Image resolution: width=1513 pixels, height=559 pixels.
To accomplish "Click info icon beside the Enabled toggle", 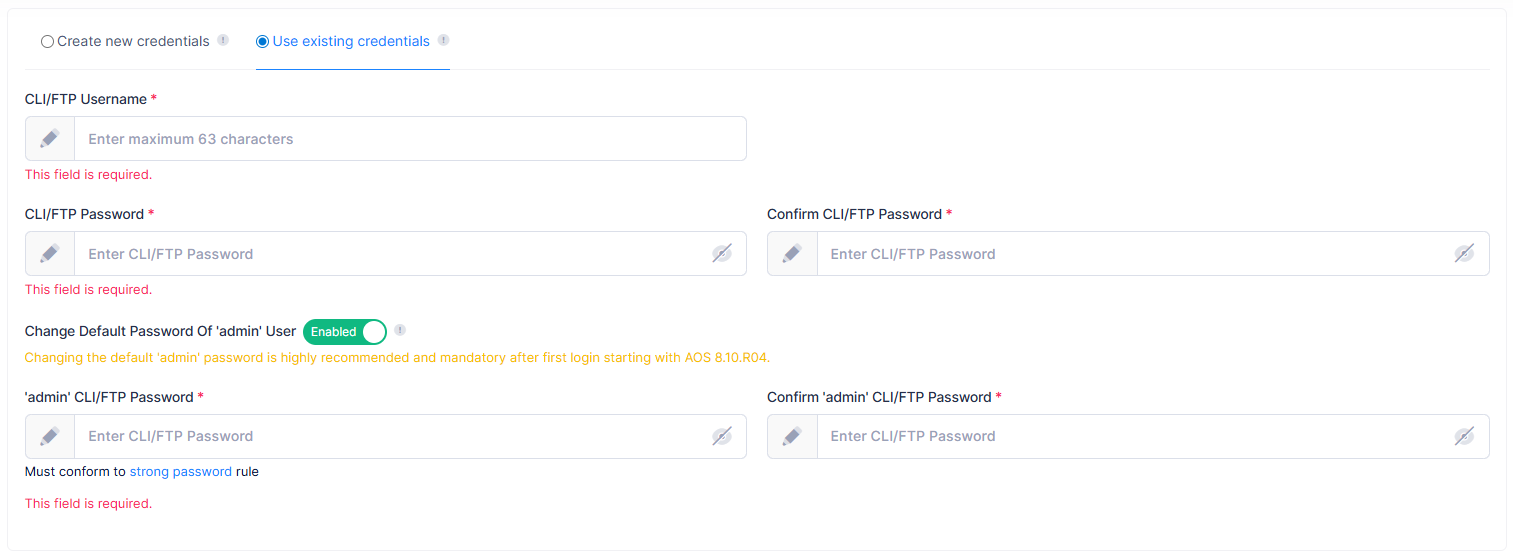I will tap(400, 330).
